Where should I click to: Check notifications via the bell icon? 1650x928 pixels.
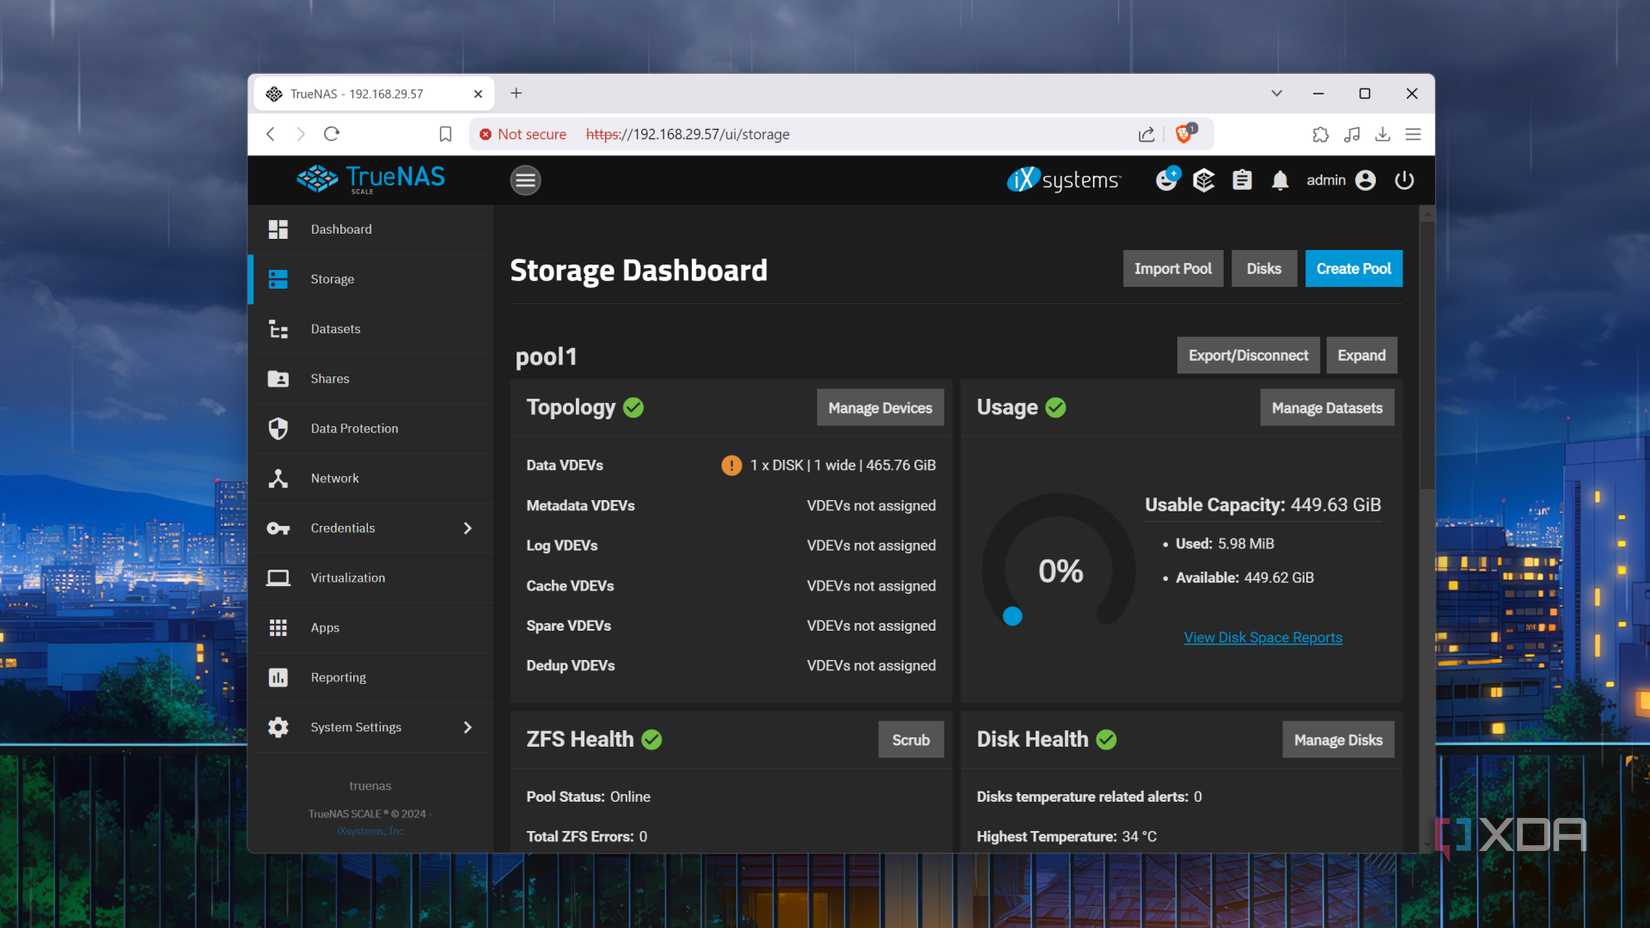[x=1280, y=180]
